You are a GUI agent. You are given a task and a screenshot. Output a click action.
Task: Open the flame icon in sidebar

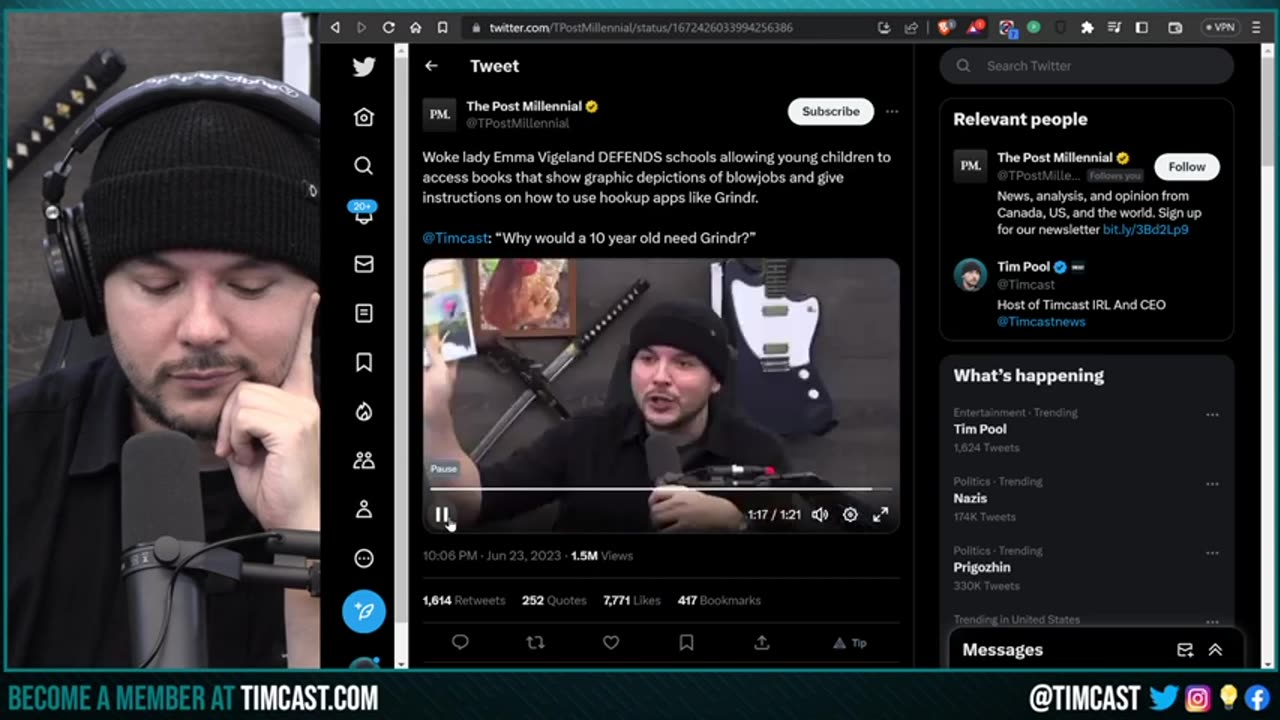pyautogui.click(x=364, y=411)
